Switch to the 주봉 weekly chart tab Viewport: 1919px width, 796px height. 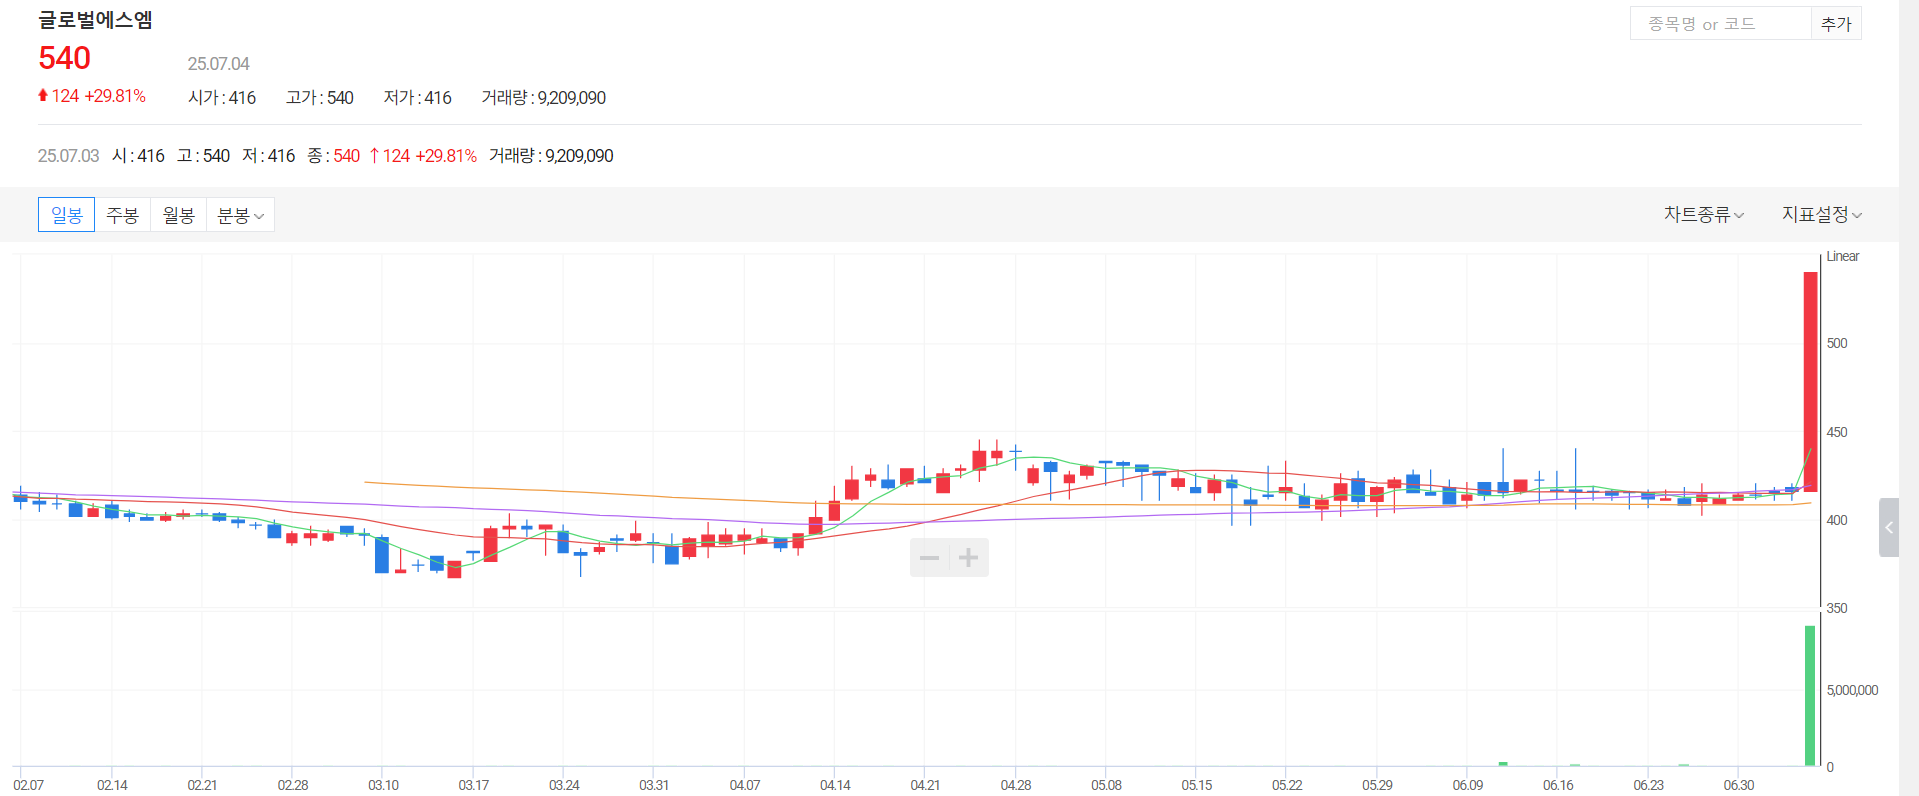(122, 215)
